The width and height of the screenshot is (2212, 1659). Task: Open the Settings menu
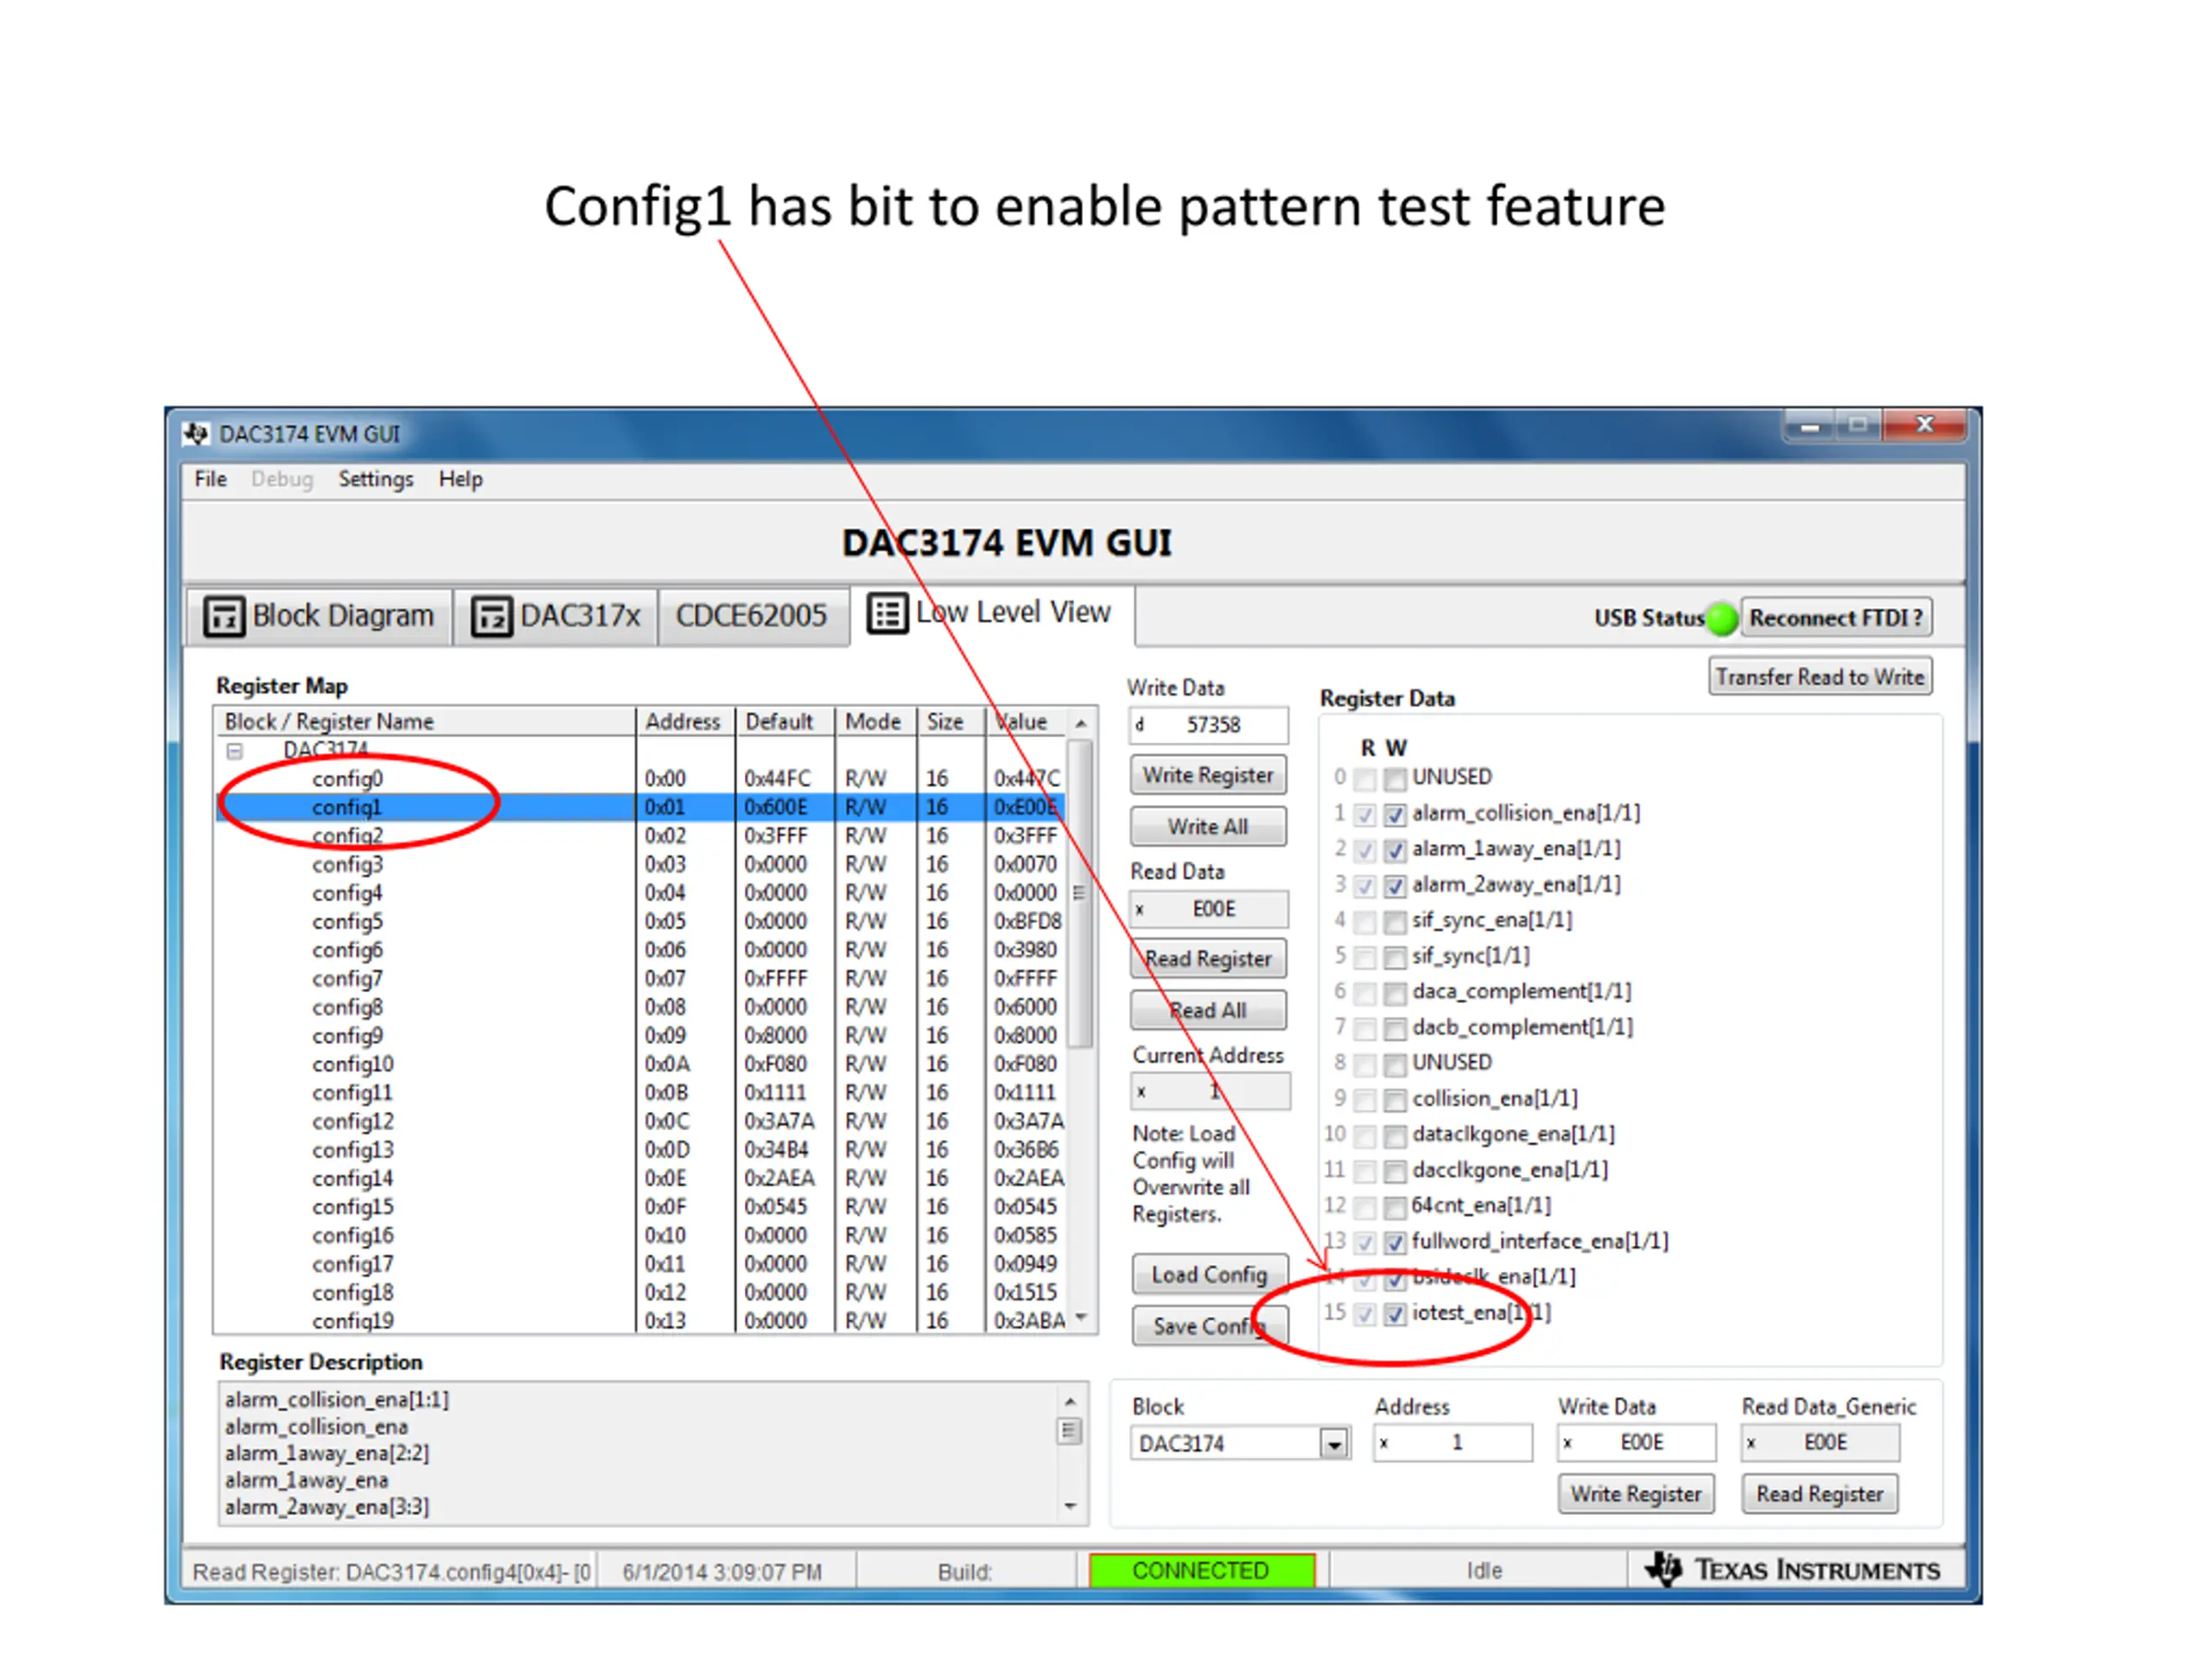pos(375,479)
